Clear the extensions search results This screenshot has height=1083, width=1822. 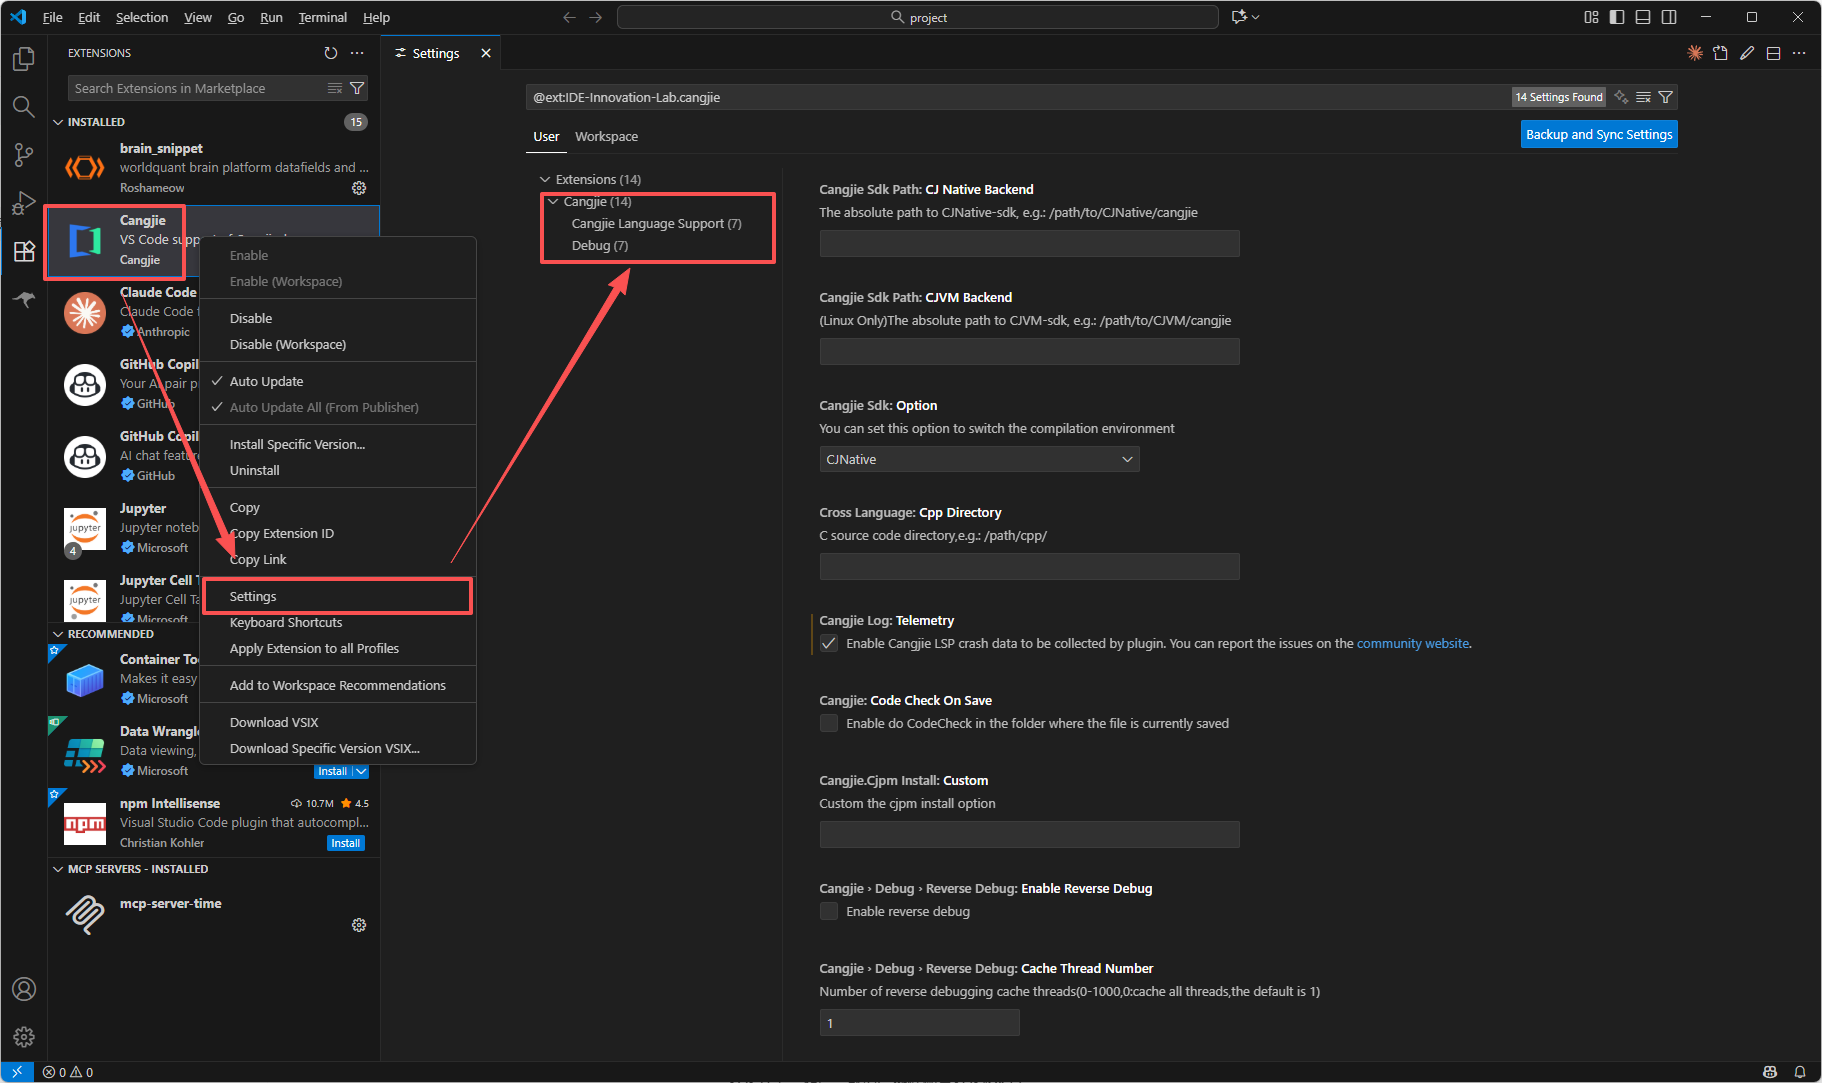(335, 88)
